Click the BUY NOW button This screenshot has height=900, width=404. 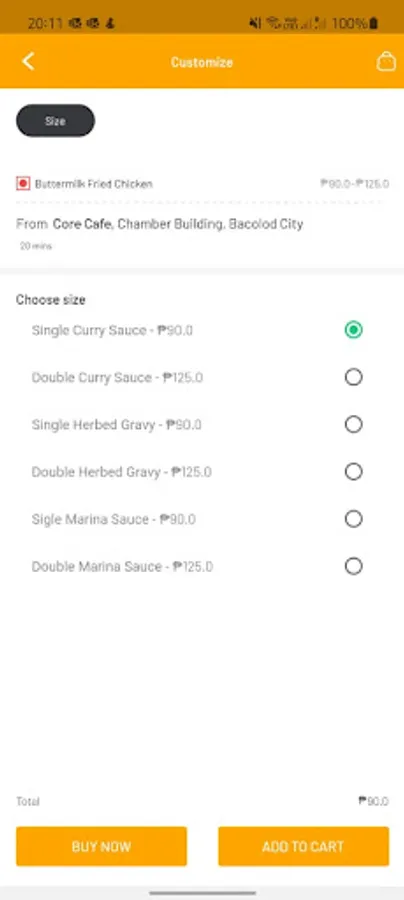(x=102, y=846)
